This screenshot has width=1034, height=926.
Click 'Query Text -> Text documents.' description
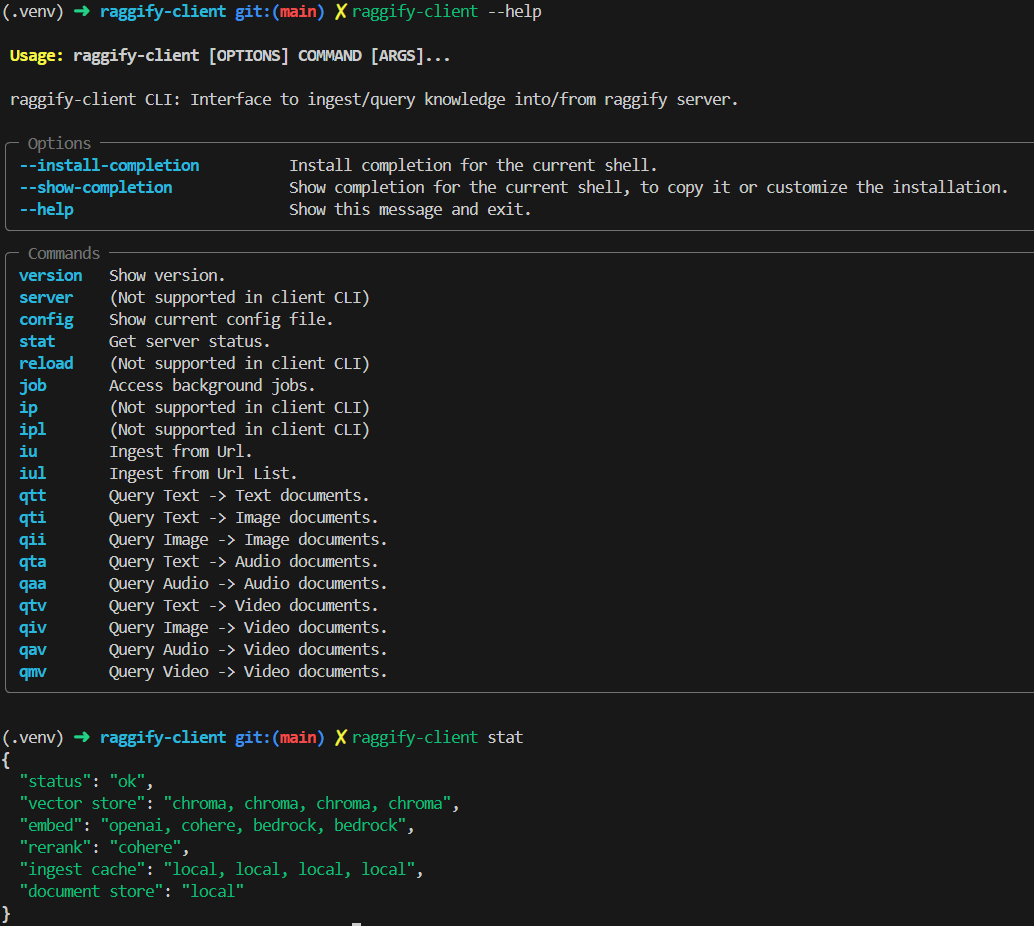tap(239, 496)
